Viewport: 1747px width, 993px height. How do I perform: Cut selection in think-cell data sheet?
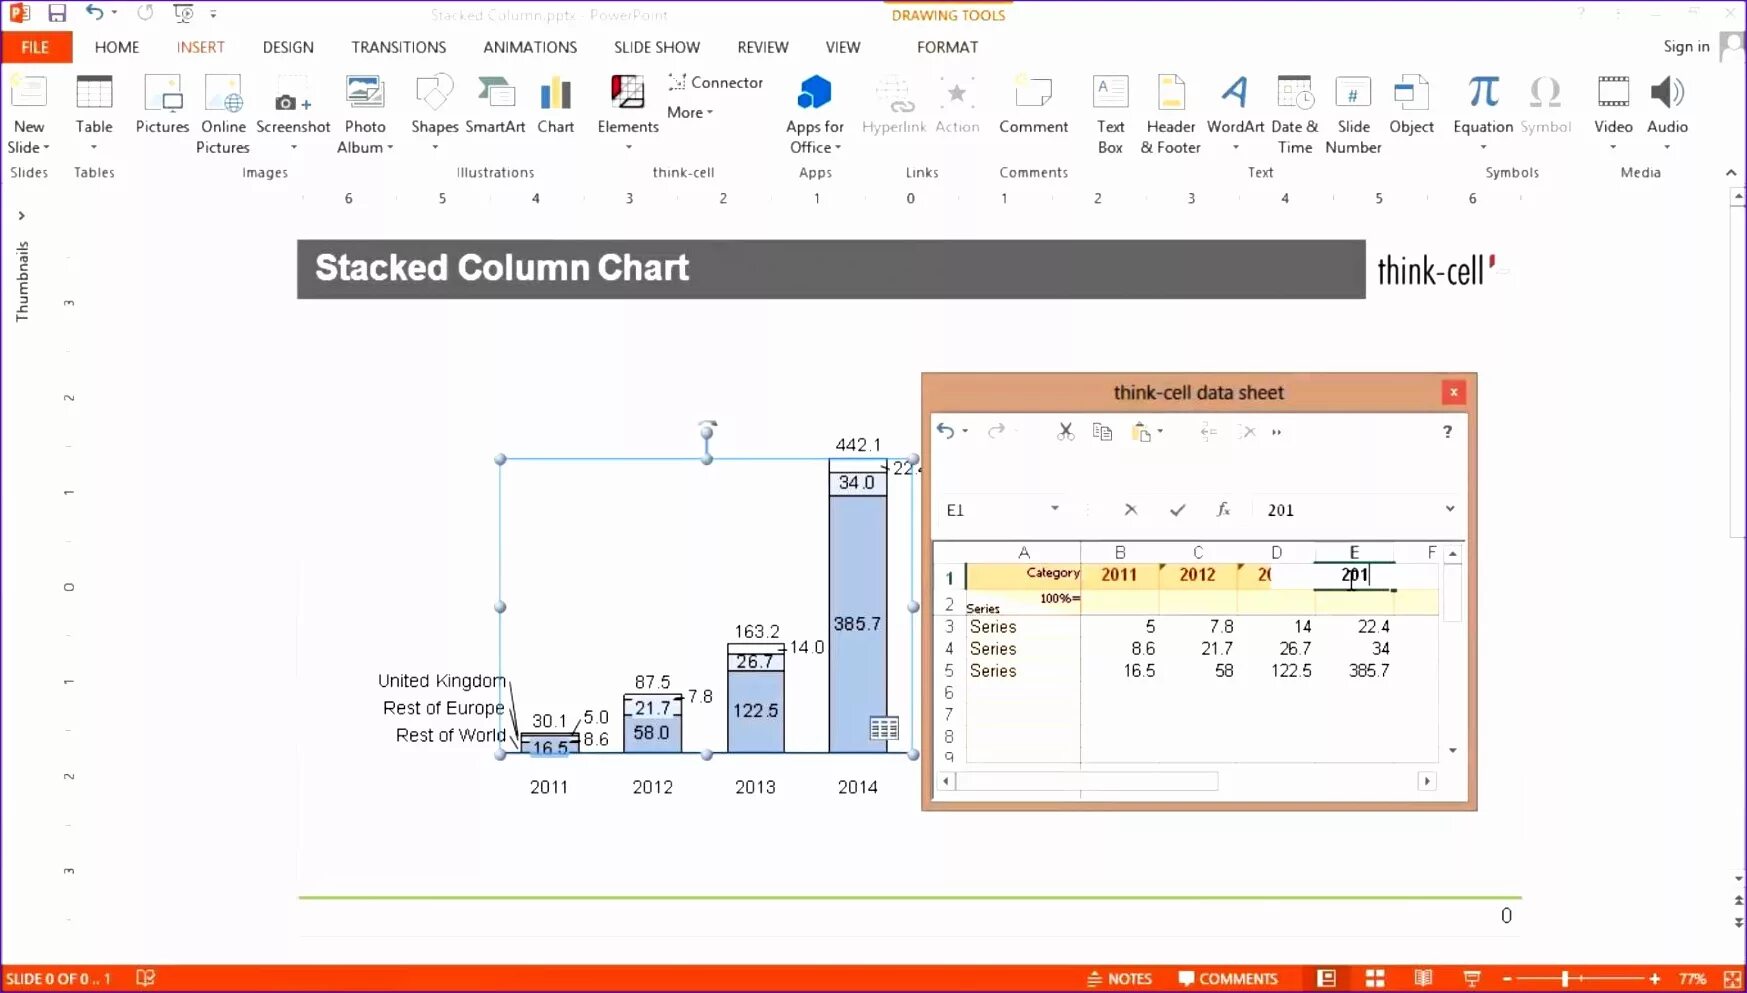pyautogui.click(x=1066, y=432)
